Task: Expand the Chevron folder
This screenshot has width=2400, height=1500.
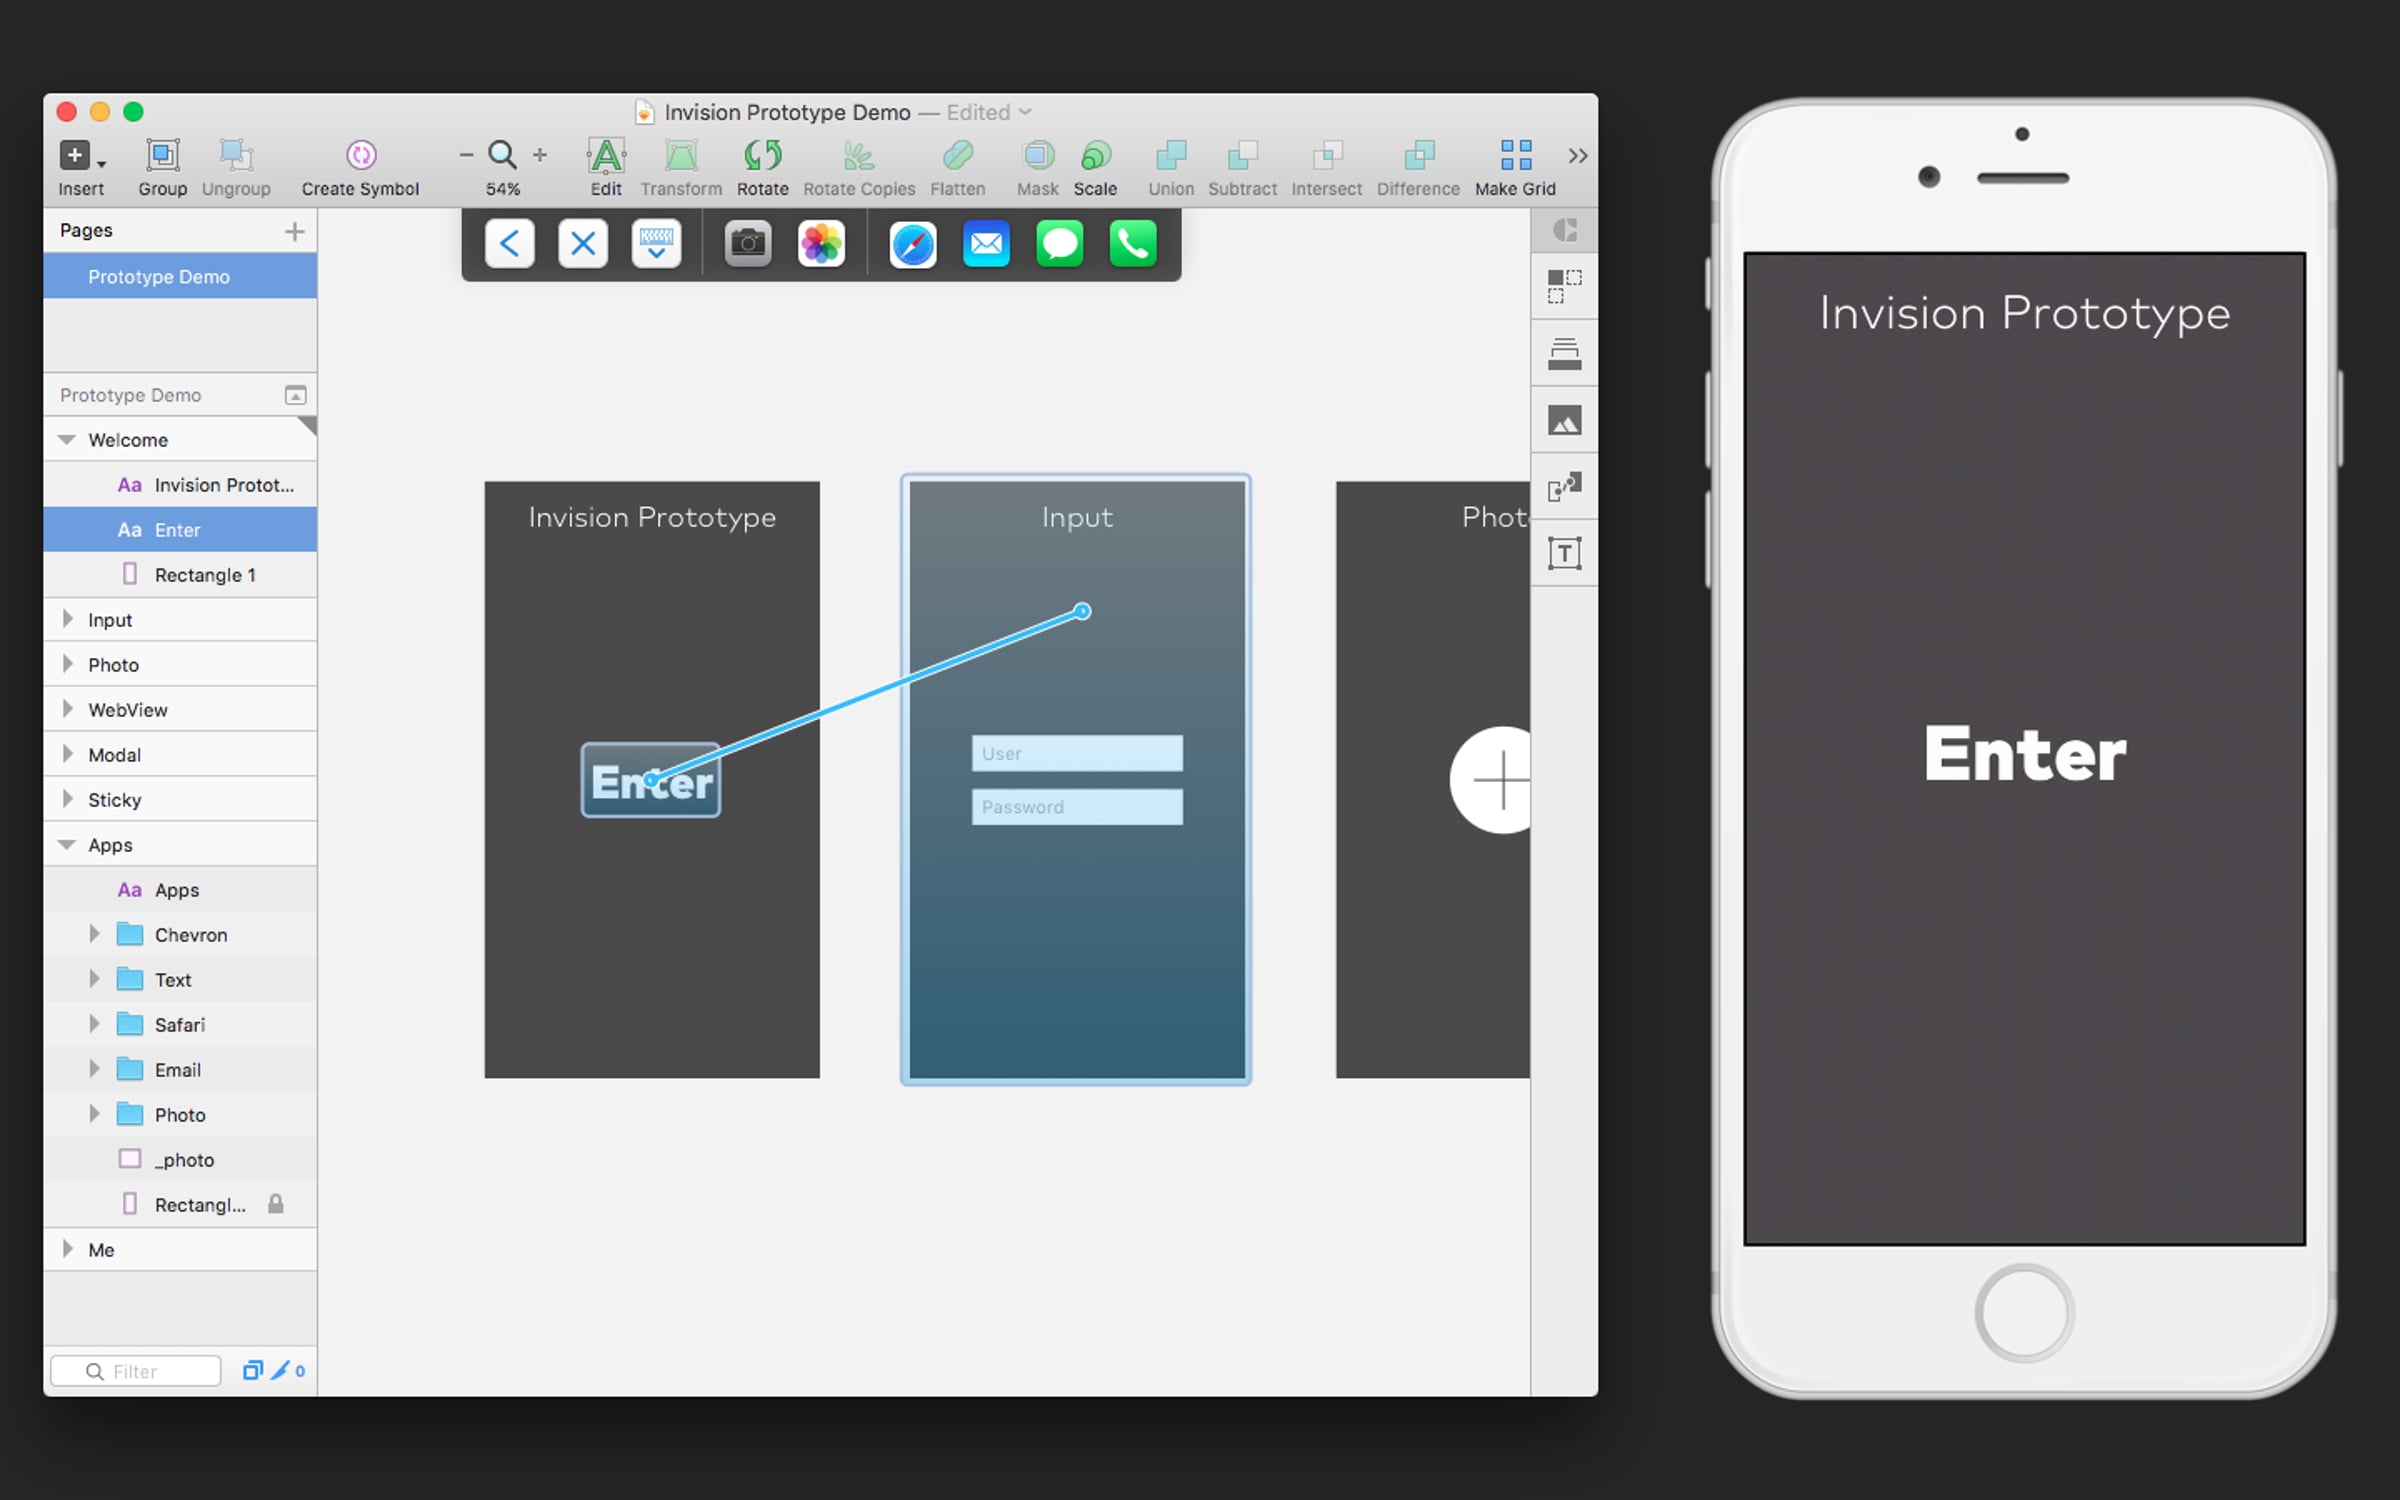Action: point(94,934)
